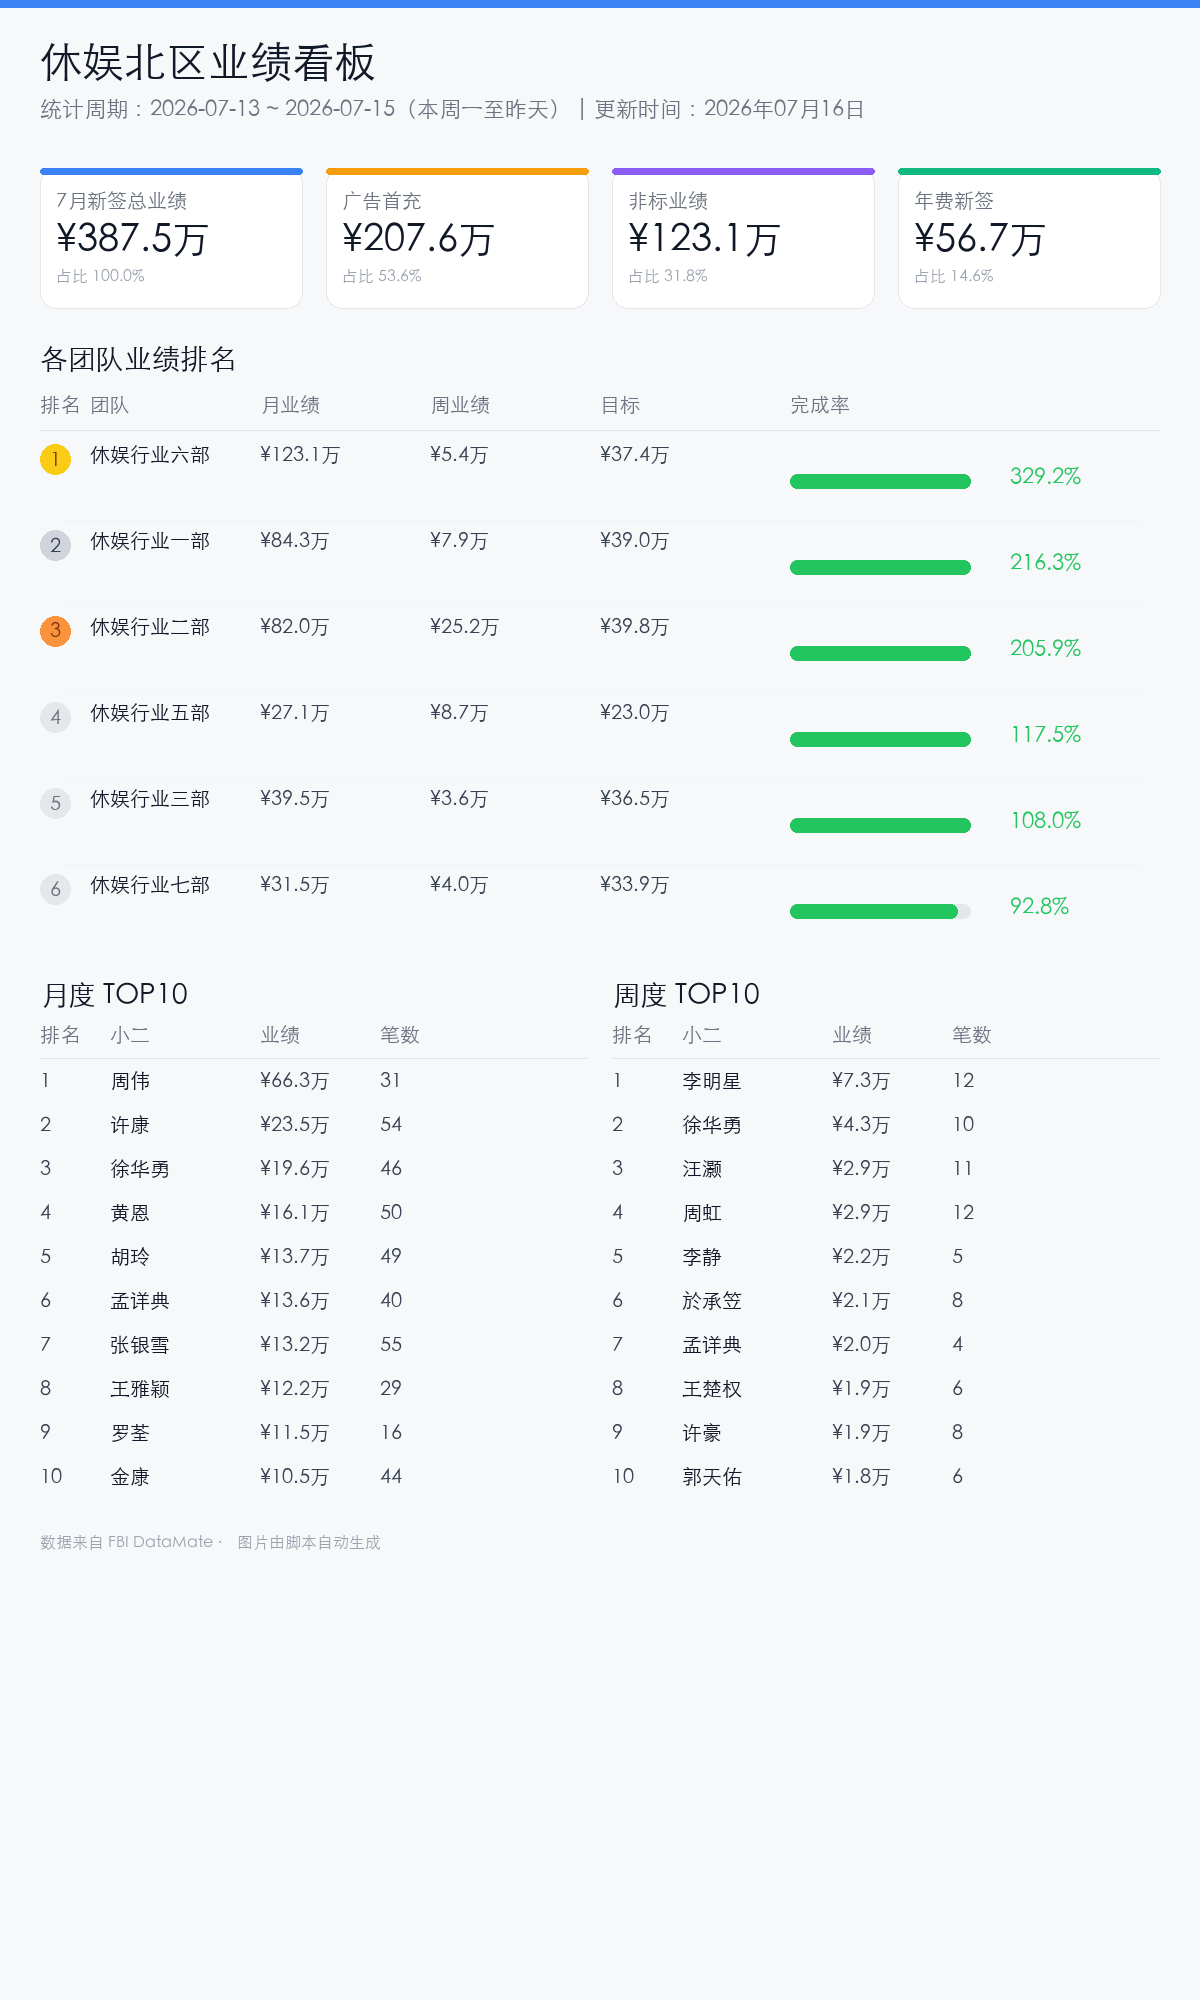The width and height of the screenshot is (1200, 2000).
Task: Click 休娱行业七部 92.8% progress bar
Action: [x=880, y=911]
